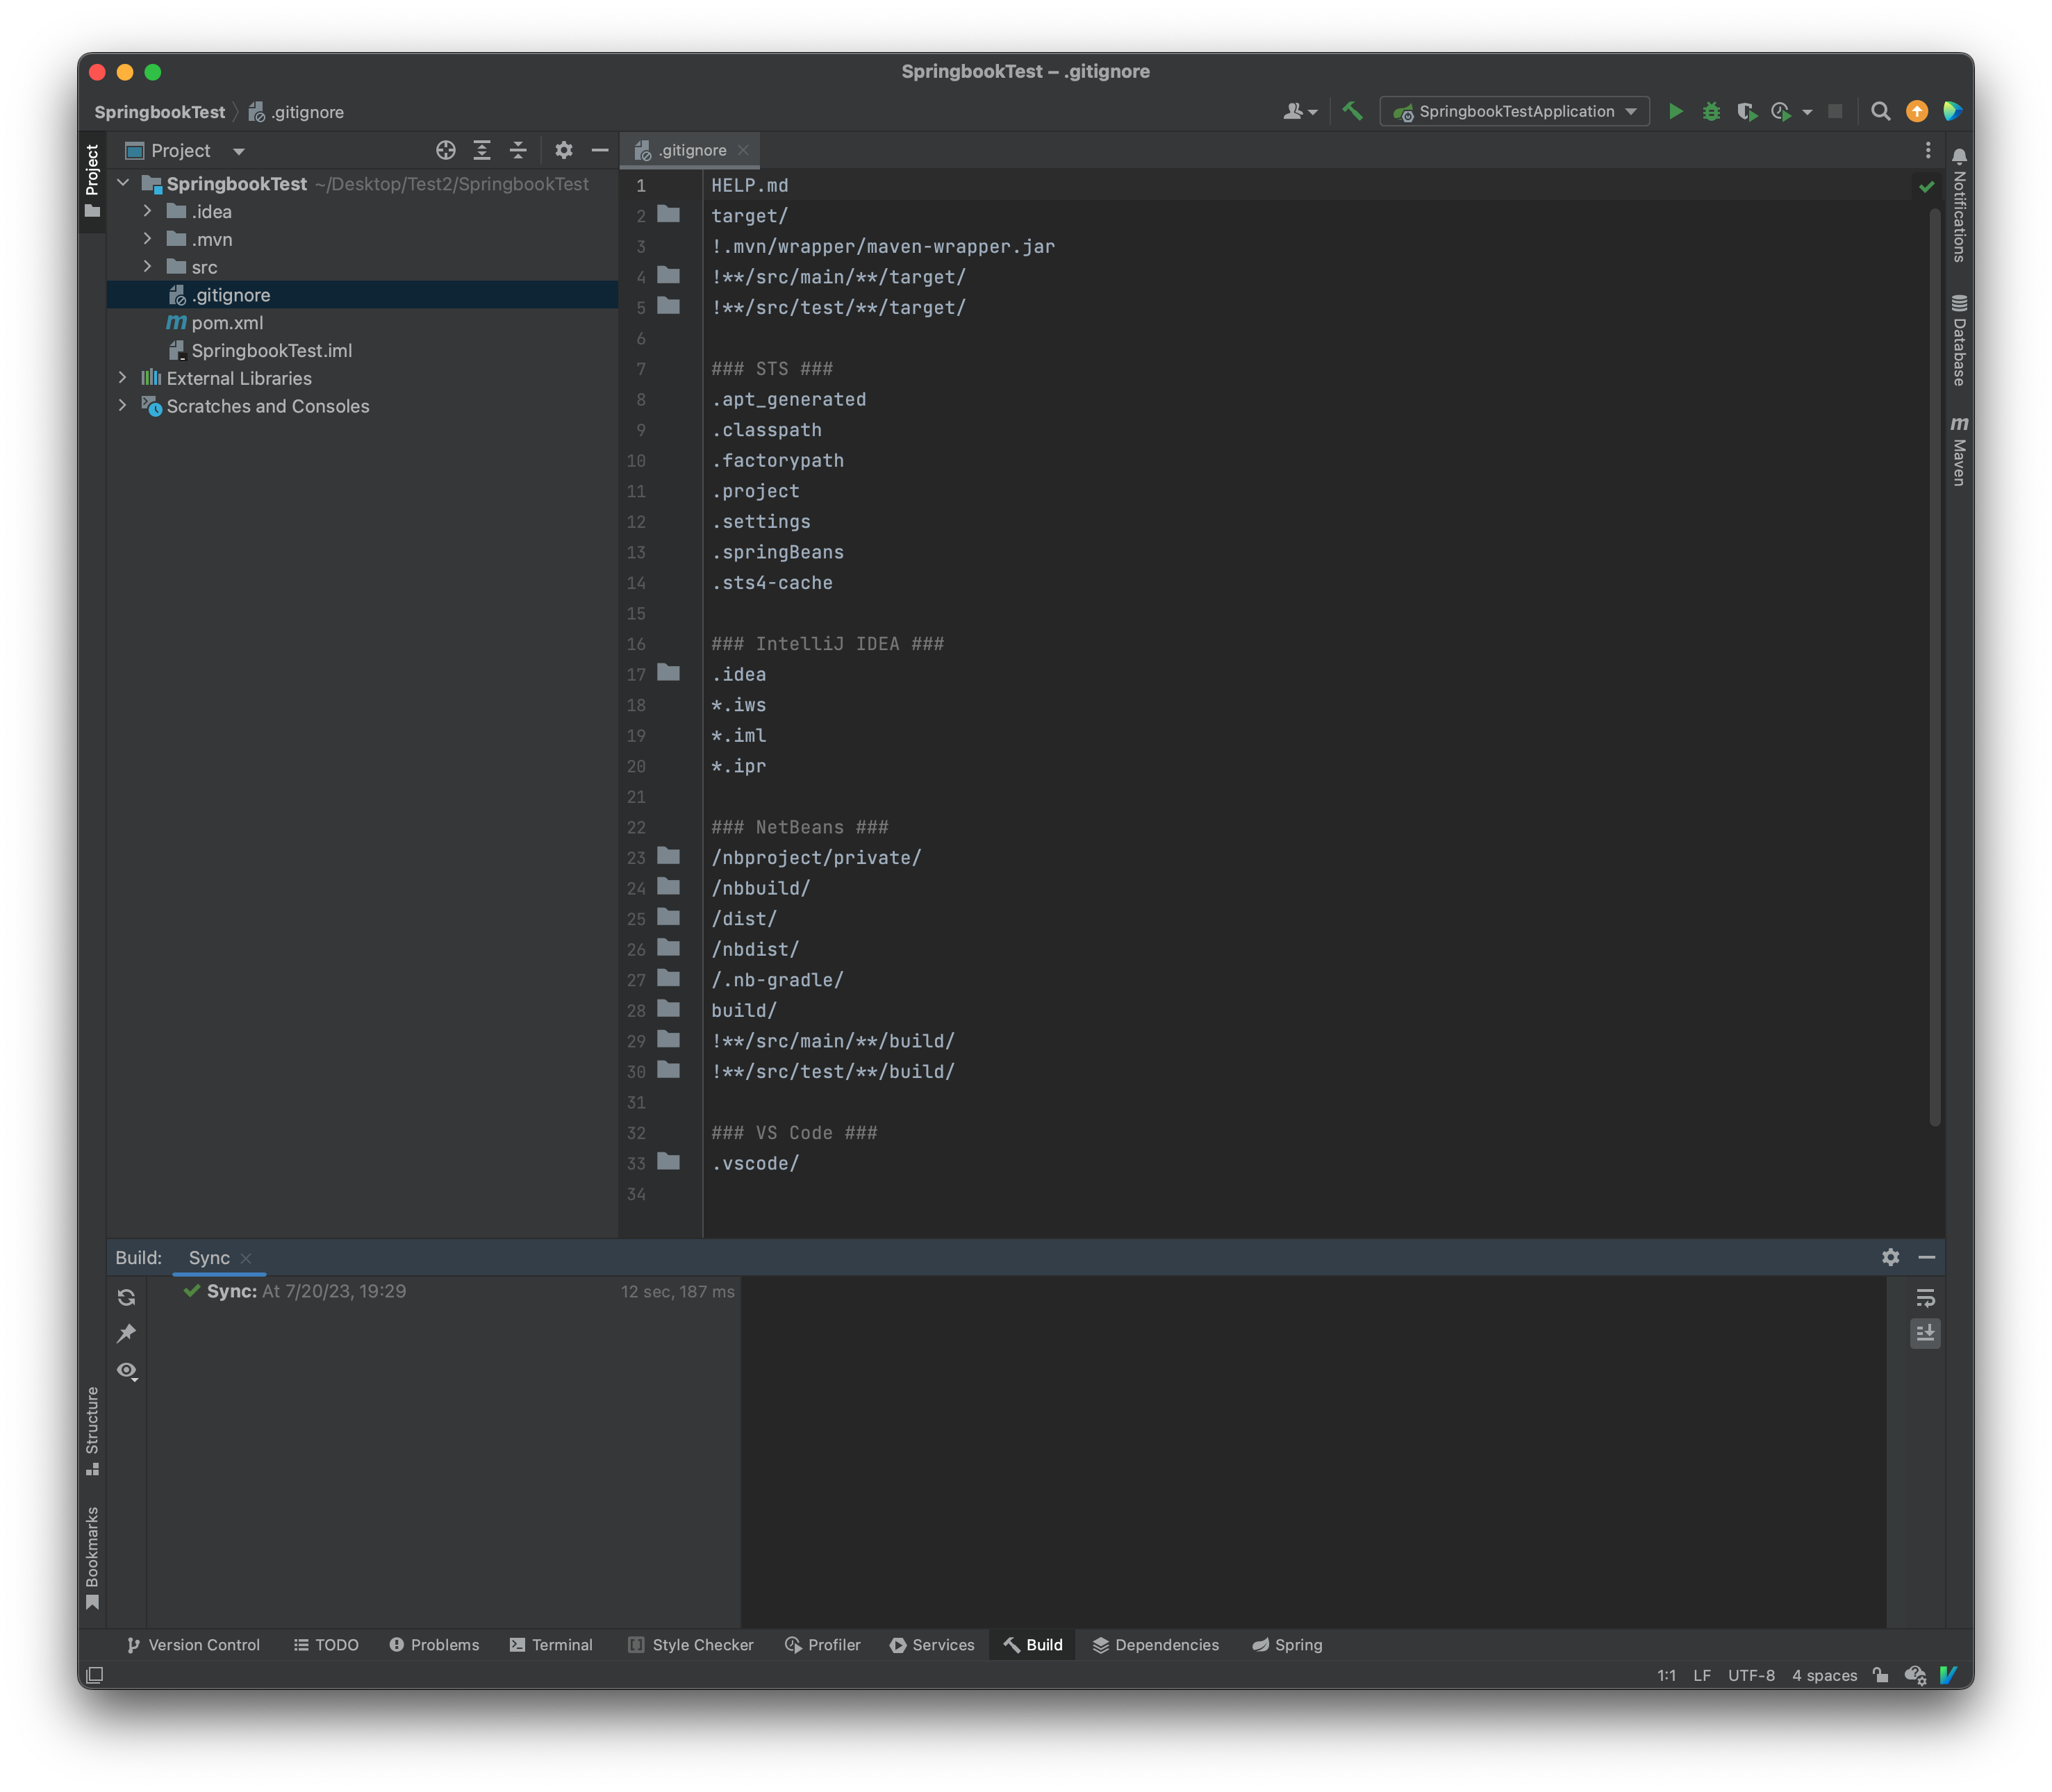Expand the src folder
2052x1792 pixels.
(148, 267)
